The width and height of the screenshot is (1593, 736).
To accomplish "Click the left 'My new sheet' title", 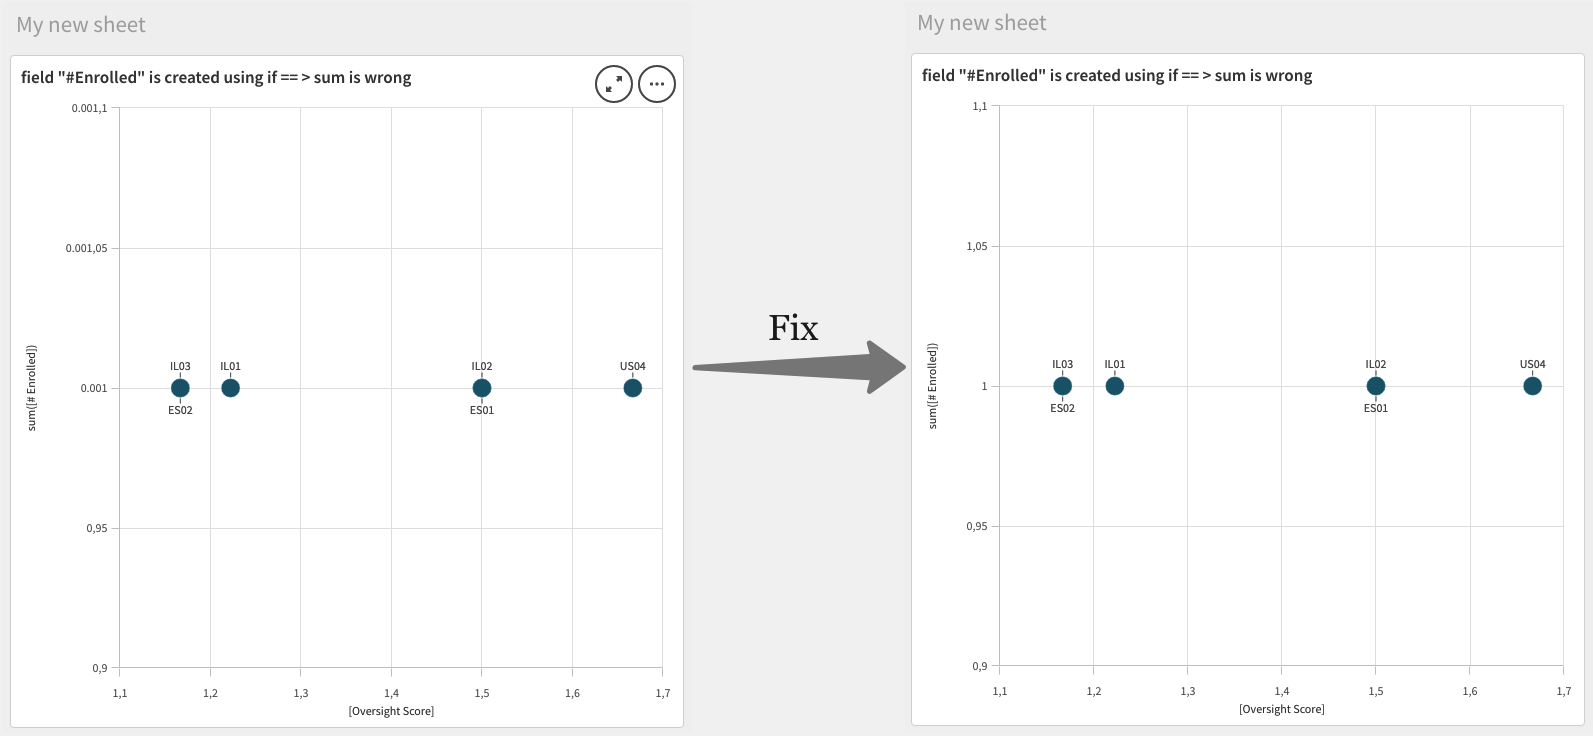I will click(80, 22).
